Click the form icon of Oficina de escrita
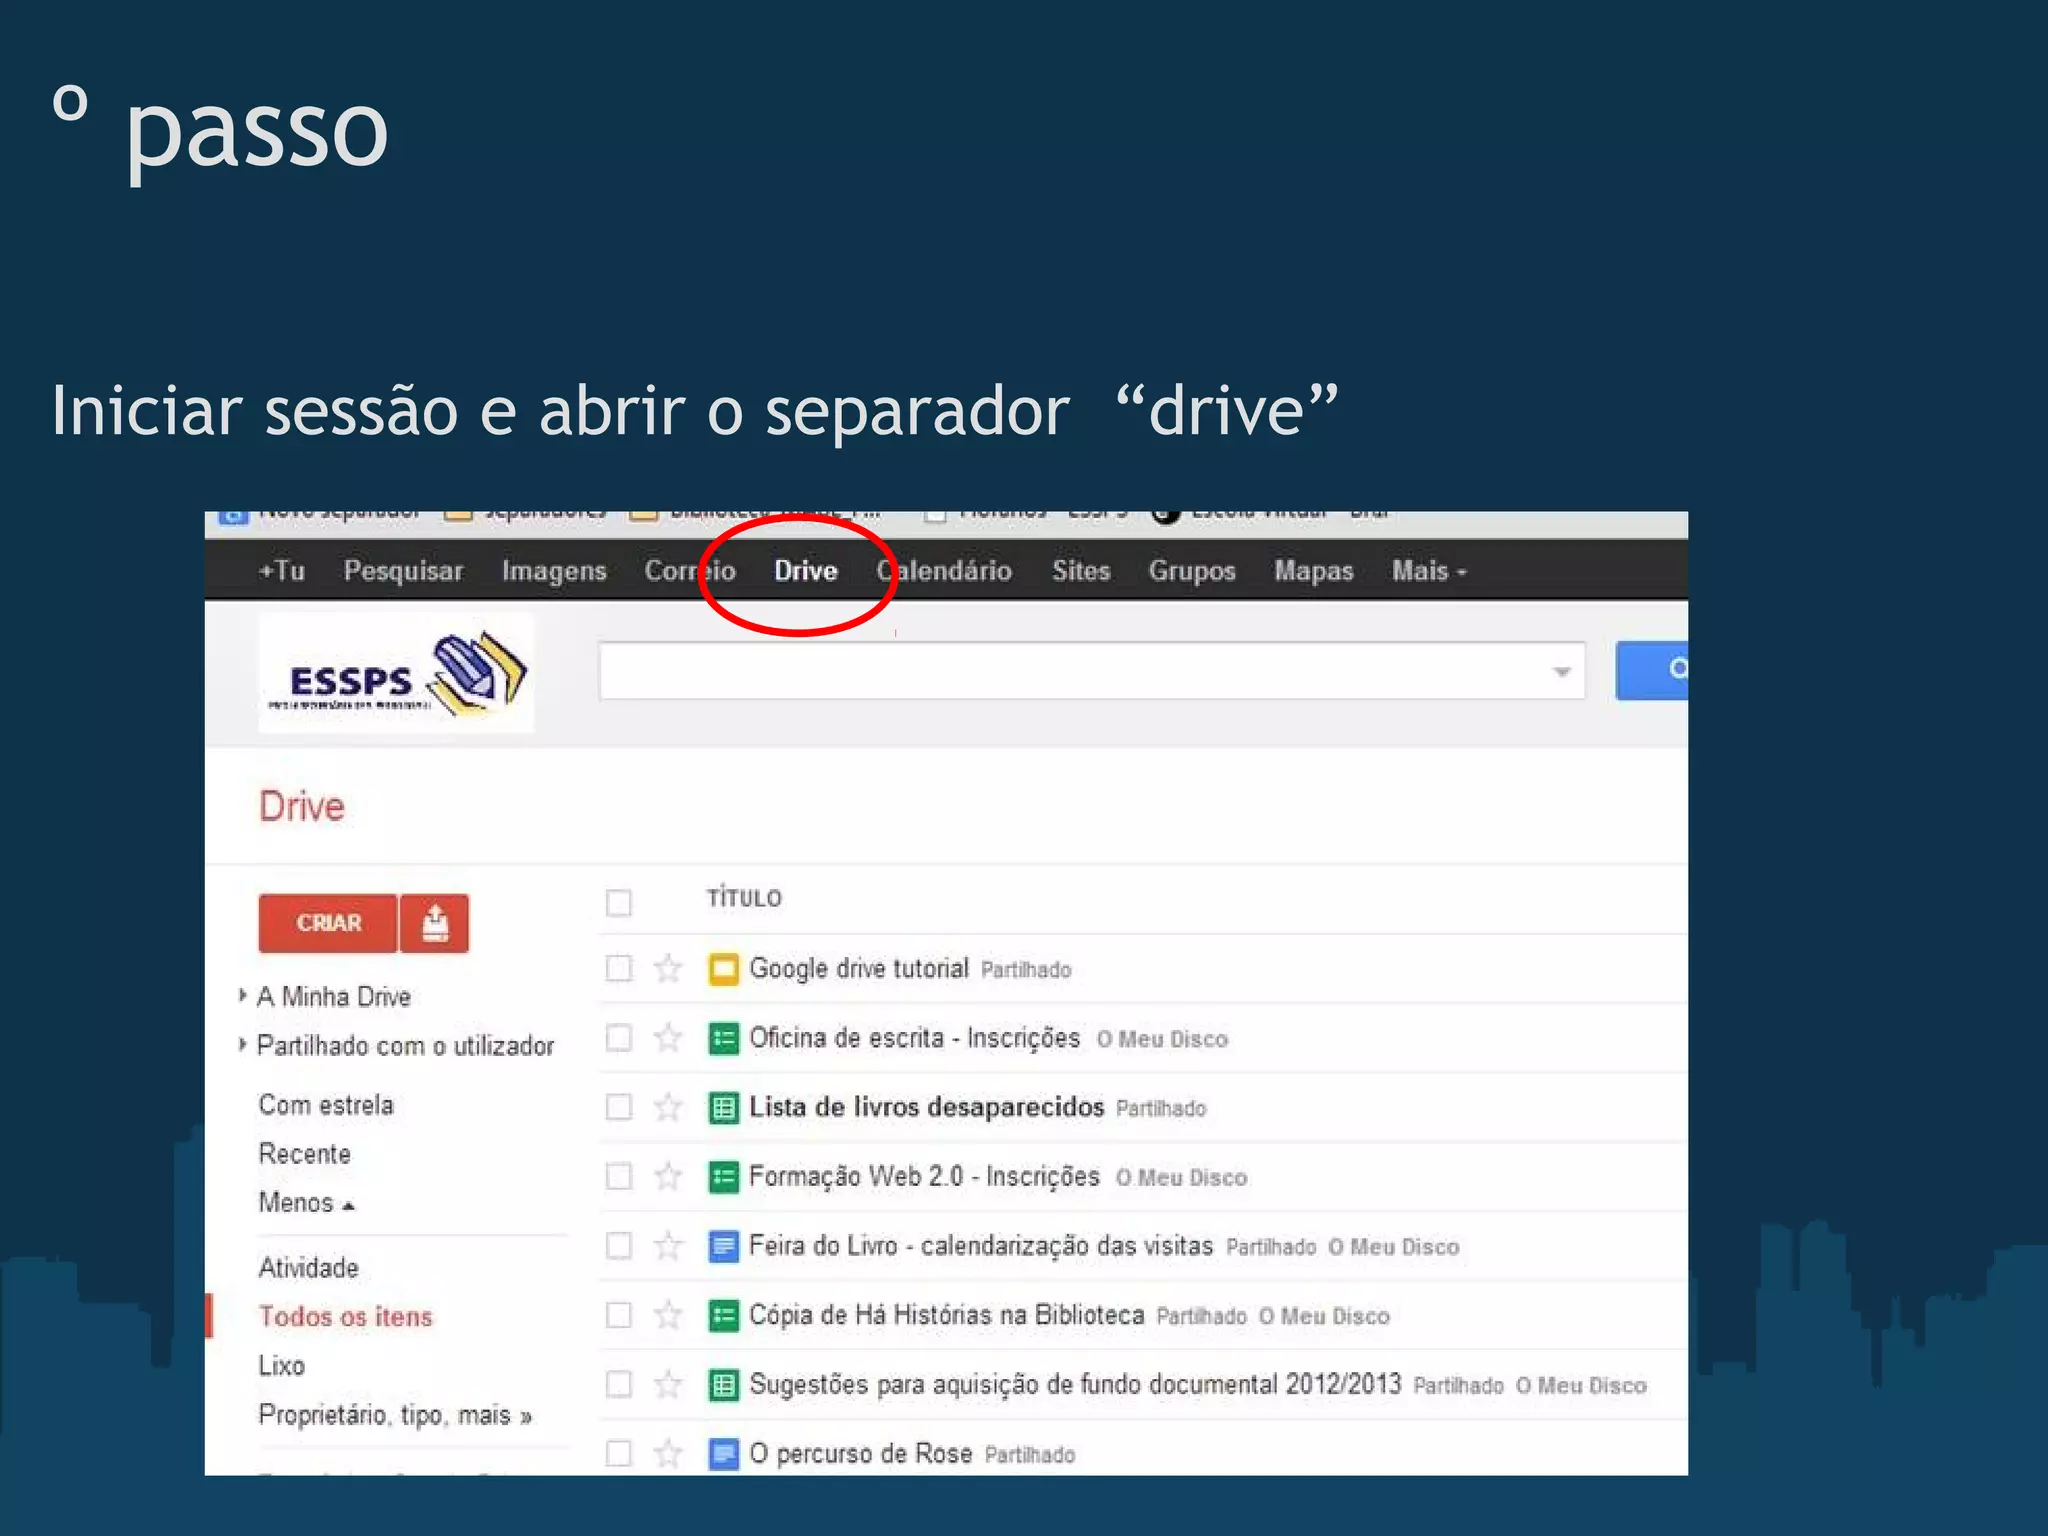Image resolution: width=2048 pixels, height=1536 pixels. (x=723, y=1038)
